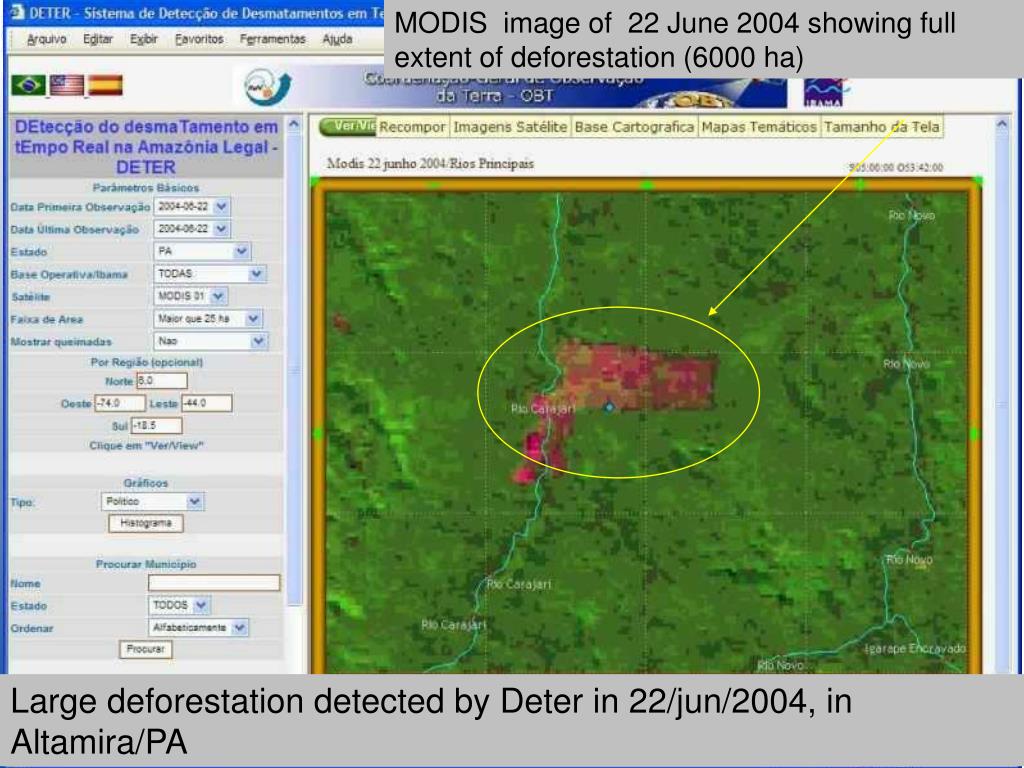Screen dimensions: 1024x768
Task: Click the Norte coordinate field
Action: [162, 381]
